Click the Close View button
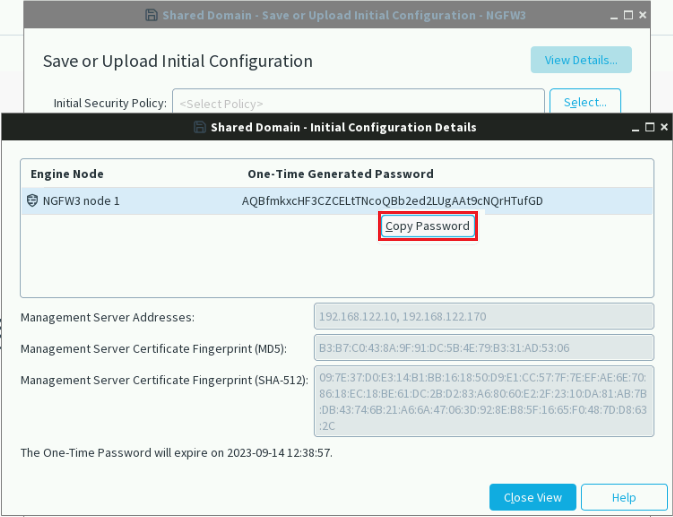The height and width of the screenshot is (517, 673). [532, 497]
